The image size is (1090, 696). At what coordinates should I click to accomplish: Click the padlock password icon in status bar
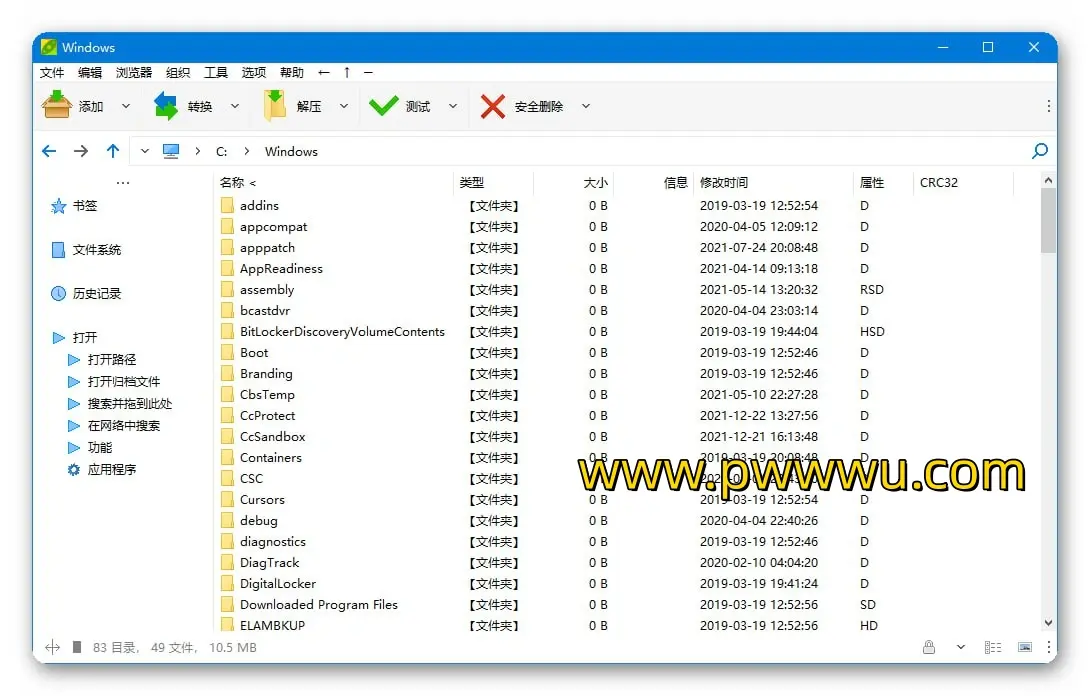tap(929, 647)
